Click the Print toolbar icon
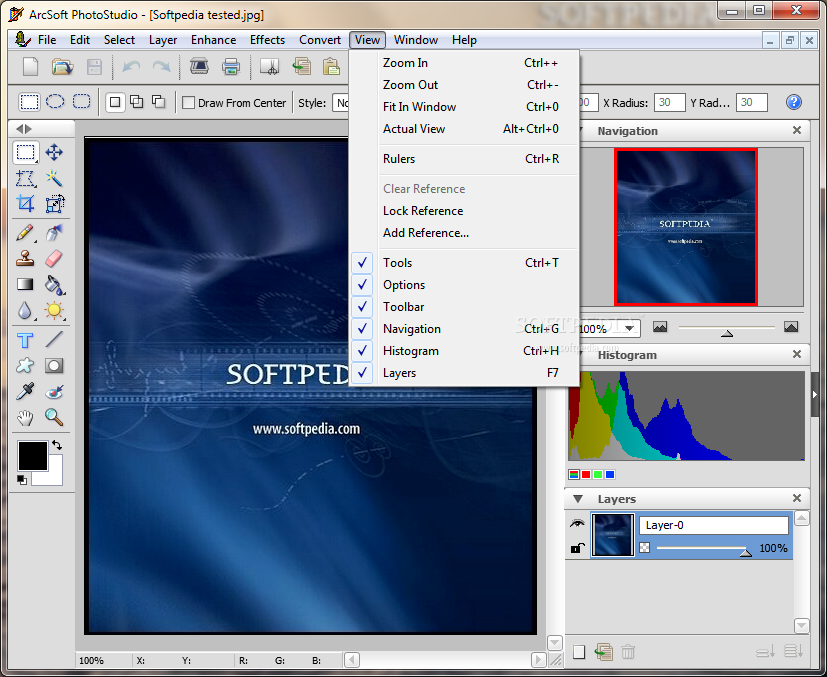The image size is (827, 677). point(231,67)
